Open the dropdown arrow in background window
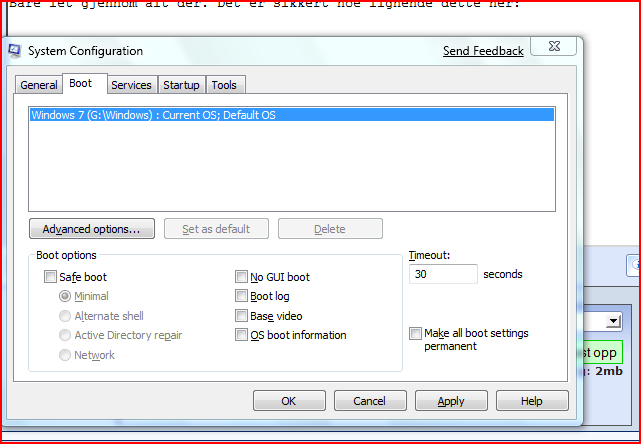 (613, 321)
